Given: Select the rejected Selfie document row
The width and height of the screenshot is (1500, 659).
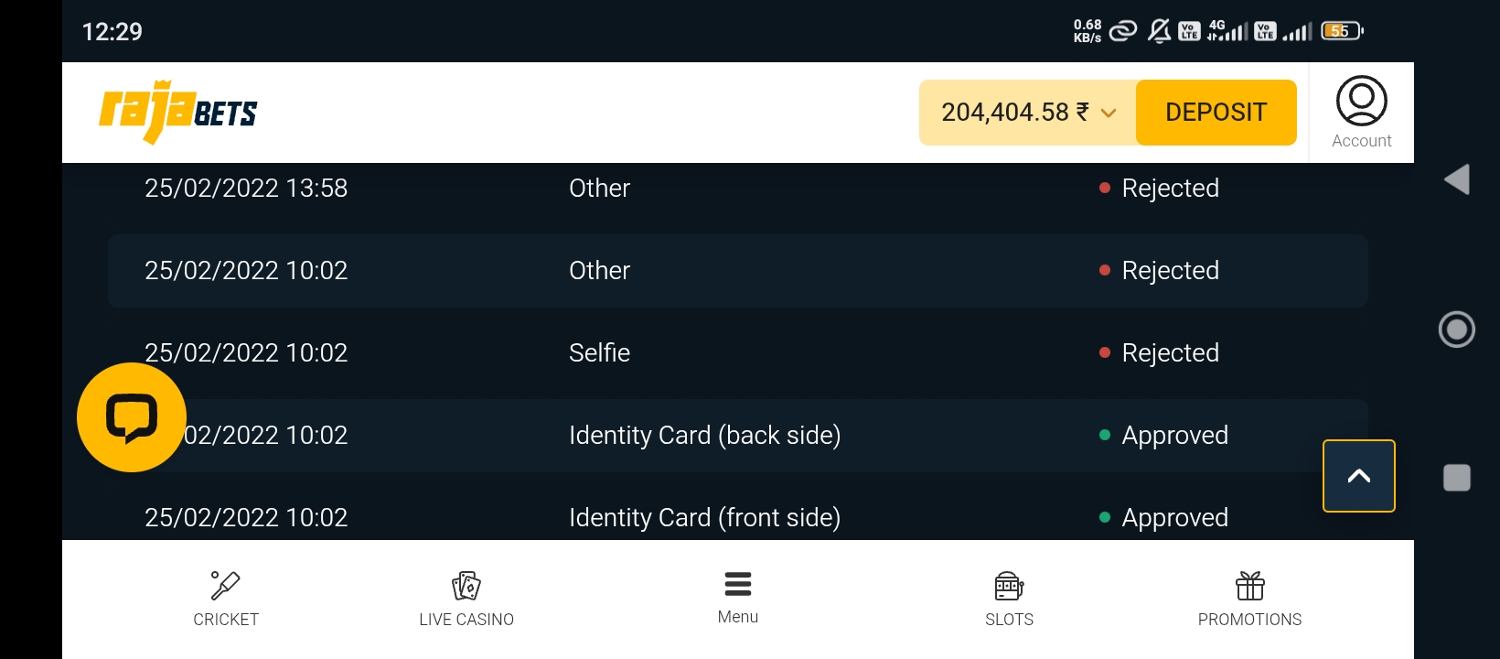Looking at the screenshot, I should pyautogui.click(x=738, y=353).
